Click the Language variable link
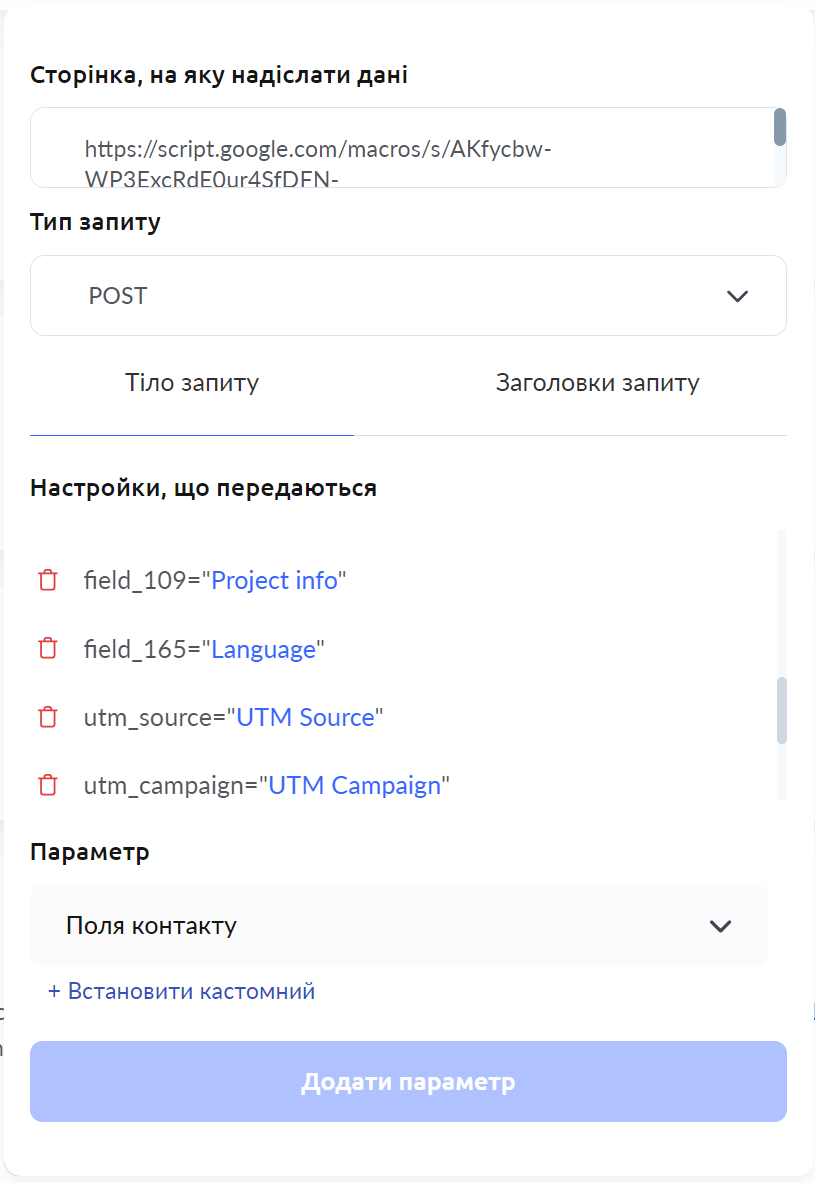The height and width of the screenshot is (1183, 815). pos(263,649)
